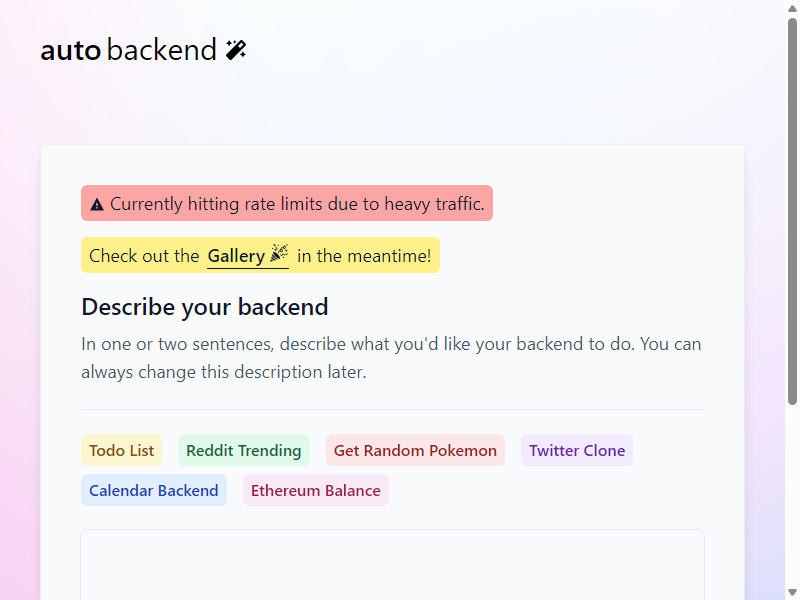Click the rate limits warning banner text
Screen dimensions: 800x600
click(297, 204)
